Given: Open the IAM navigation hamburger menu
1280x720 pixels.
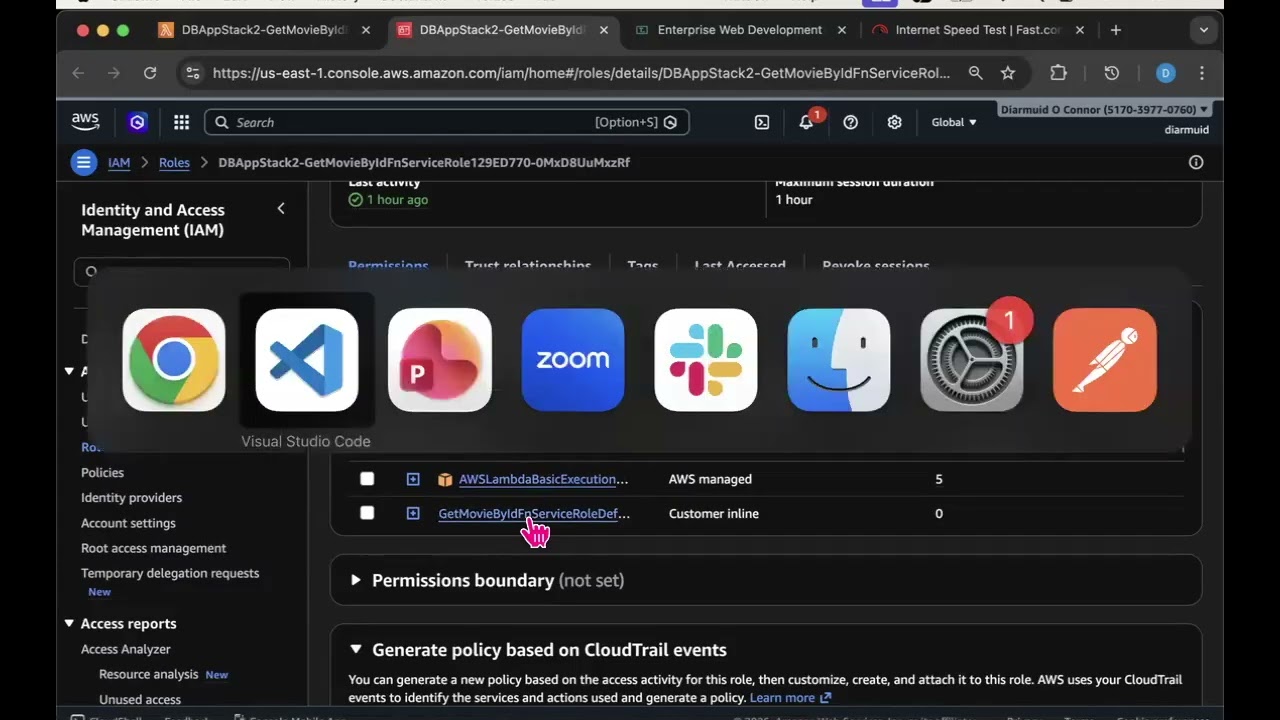Looking at the screenshot, I should [x=84, y=162].
